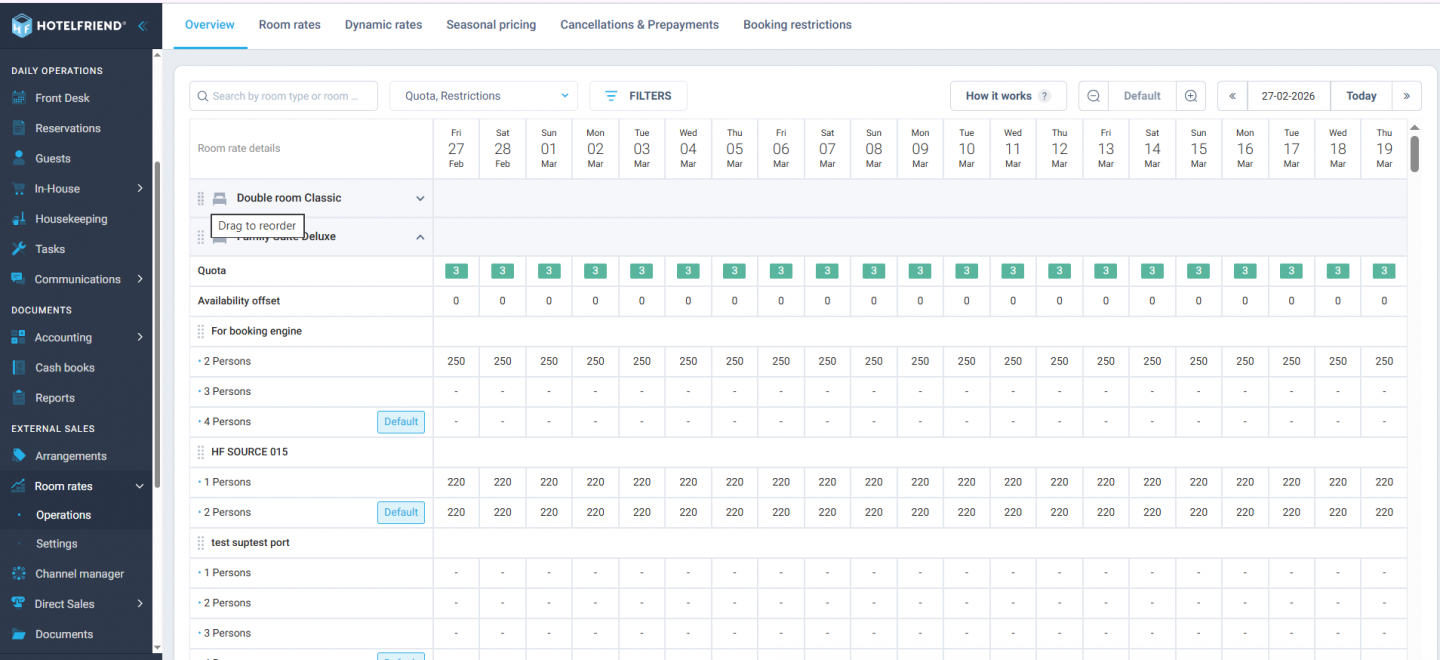Click the zoom-in magnifier next to Default
The height and width of the screenshot is (660, 1440).
[x=1190, y=95]
